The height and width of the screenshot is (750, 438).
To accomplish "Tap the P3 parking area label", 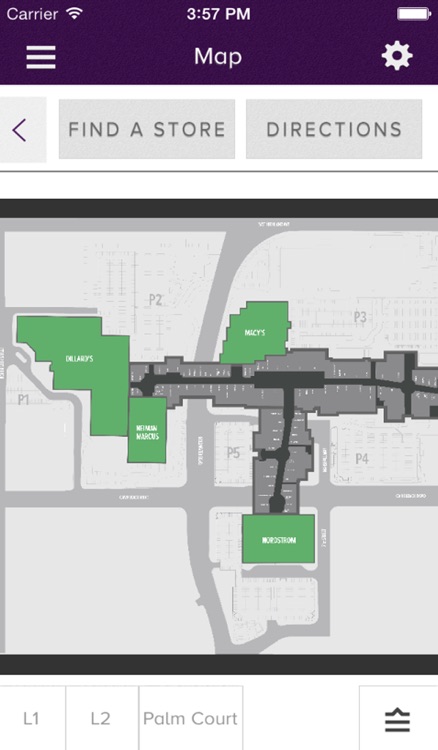I will (360, 317).
